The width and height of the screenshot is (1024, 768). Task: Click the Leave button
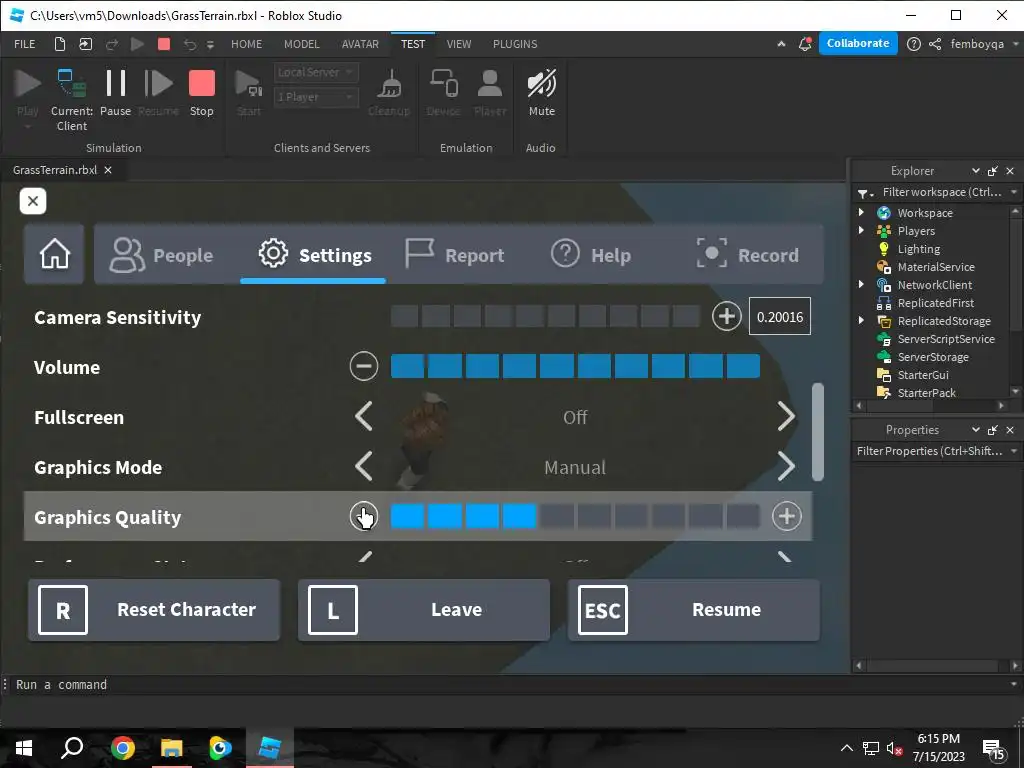tap(424, 610)
